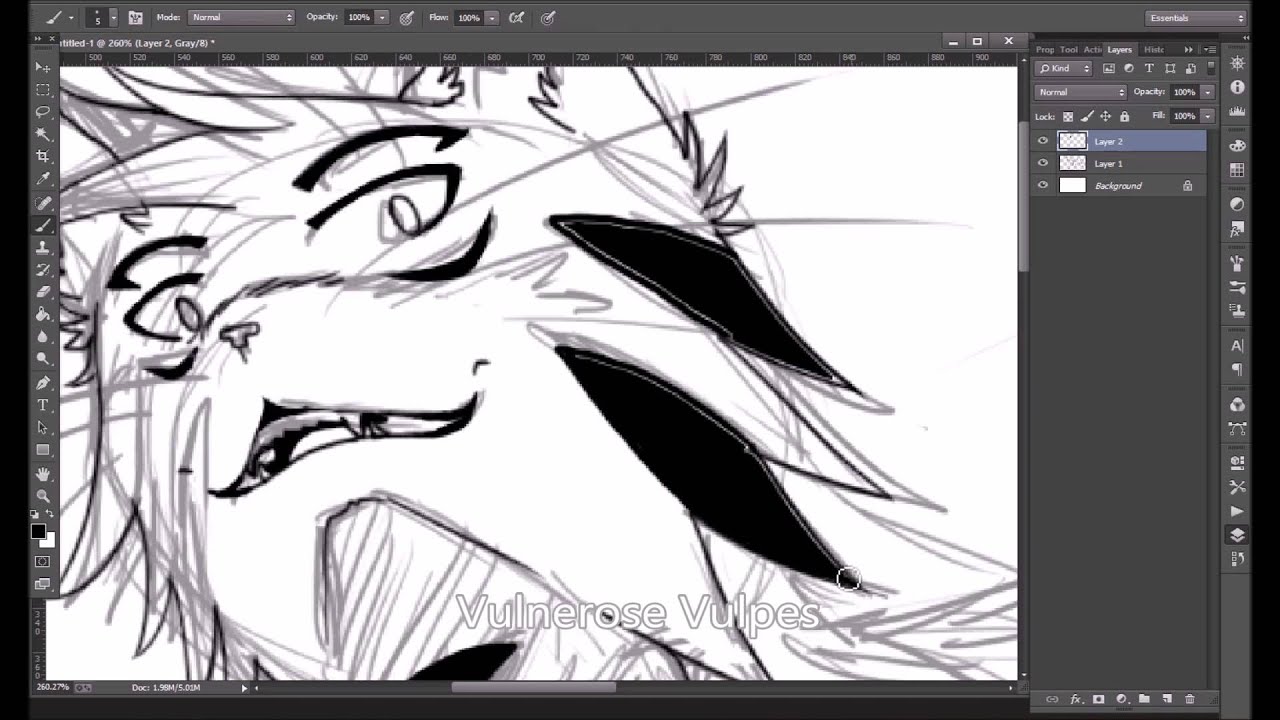
Task: Open the Kind filter dropdown
Action: (x=1065, y=68)
